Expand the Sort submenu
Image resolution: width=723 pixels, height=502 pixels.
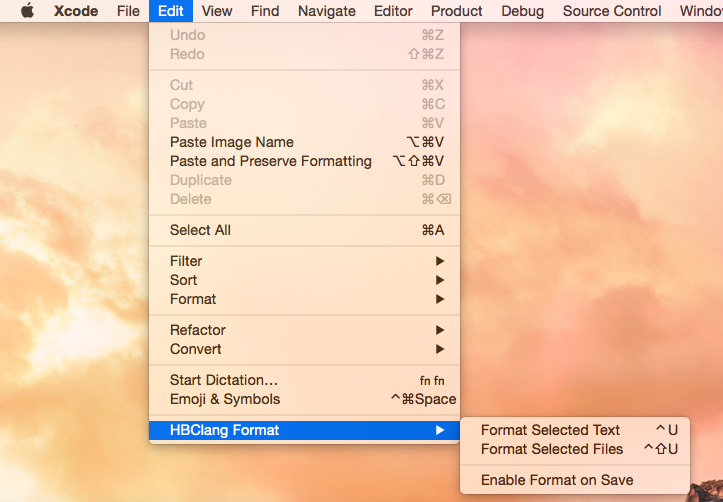pyautogui.click(x=304, y=280)
